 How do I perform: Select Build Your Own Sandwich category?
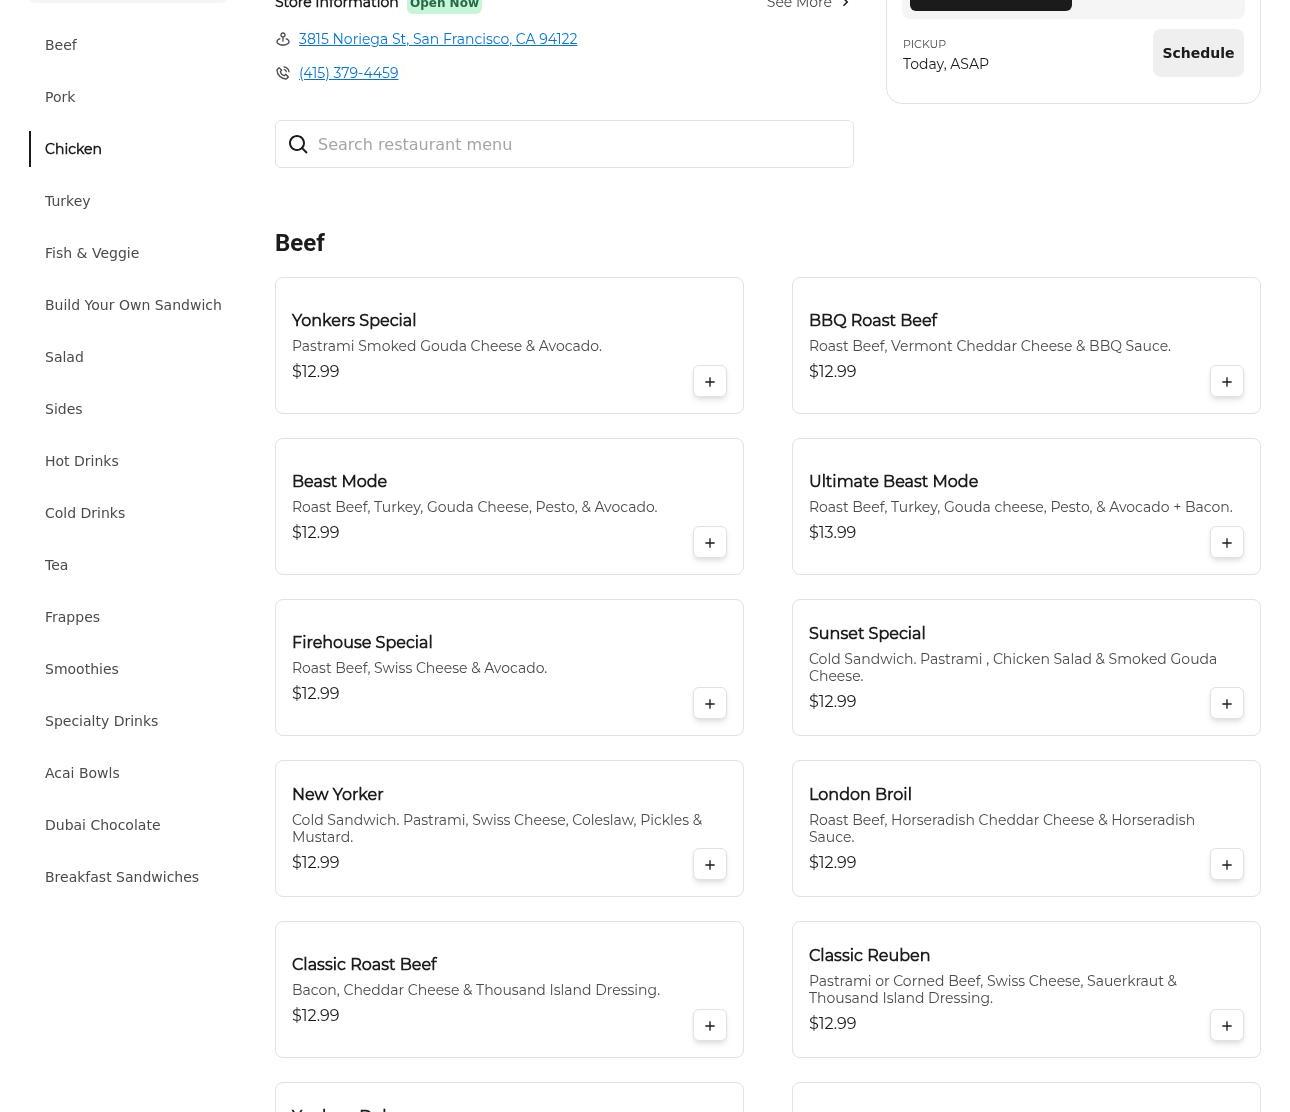tap(133, 305)
